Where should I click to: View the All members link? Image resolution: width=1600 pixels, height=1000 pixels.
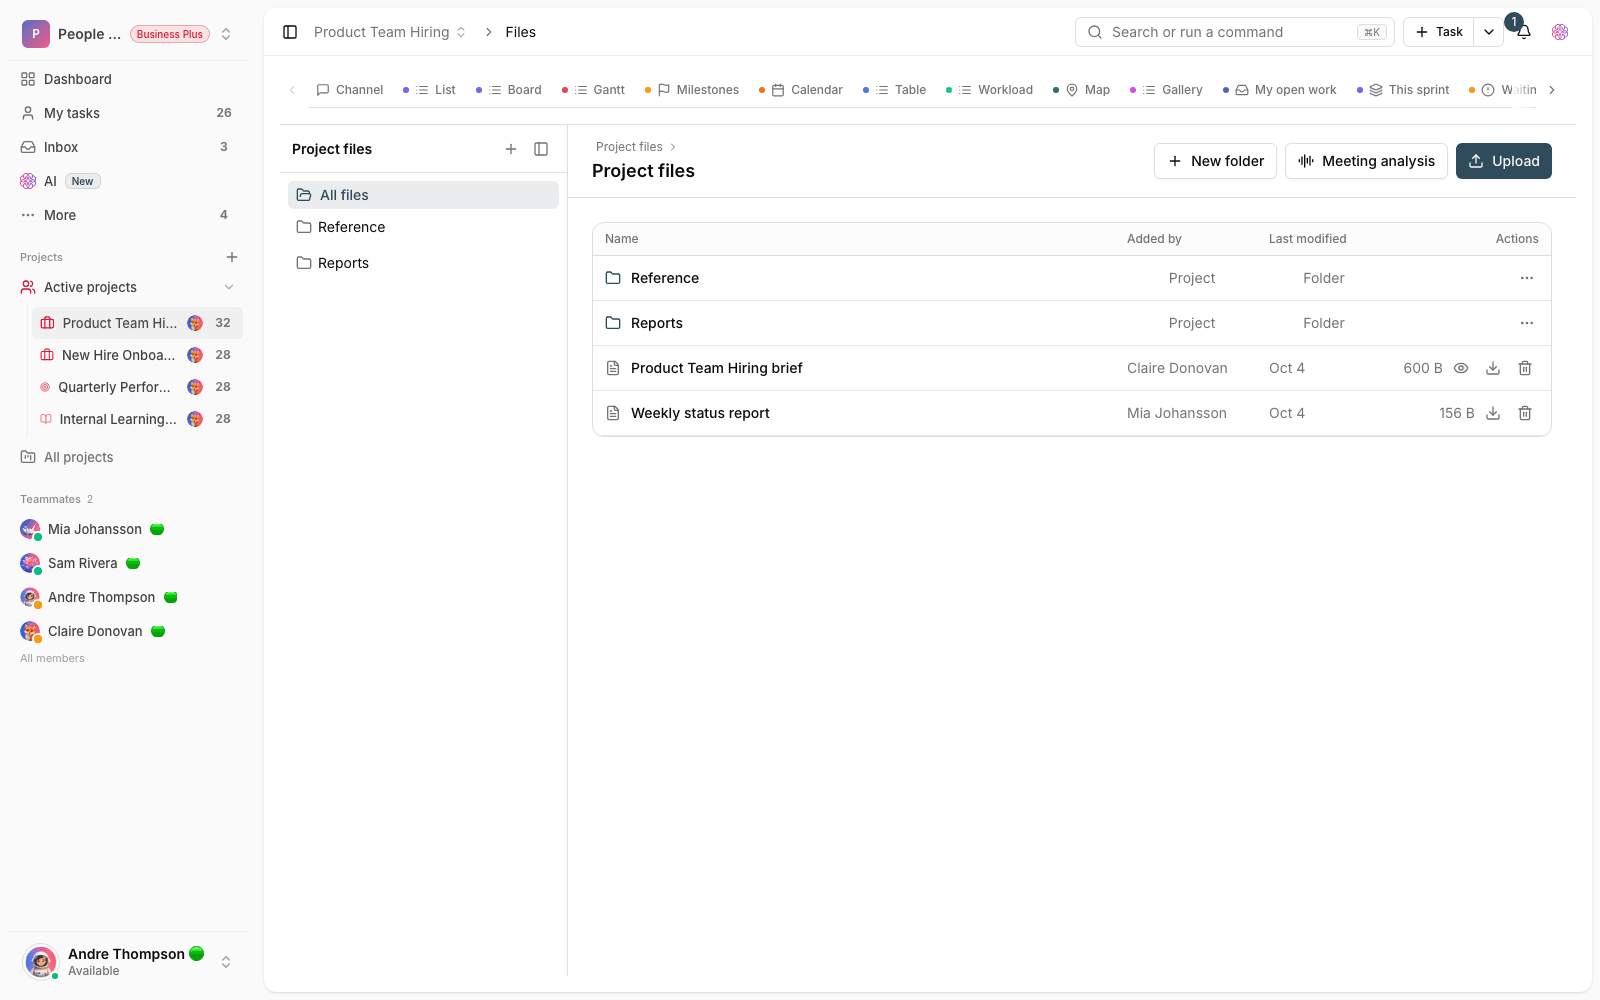click(x=52, y=658)
